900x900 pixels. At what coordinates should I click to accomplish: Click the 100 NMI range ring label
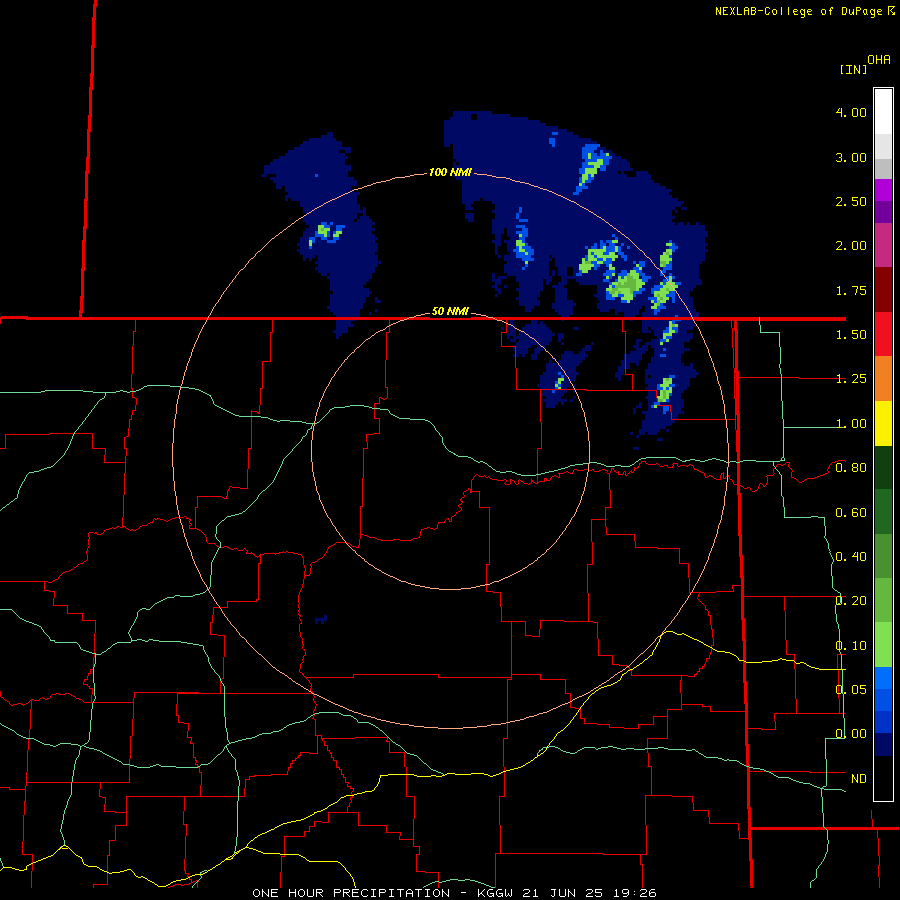point(450,172)
